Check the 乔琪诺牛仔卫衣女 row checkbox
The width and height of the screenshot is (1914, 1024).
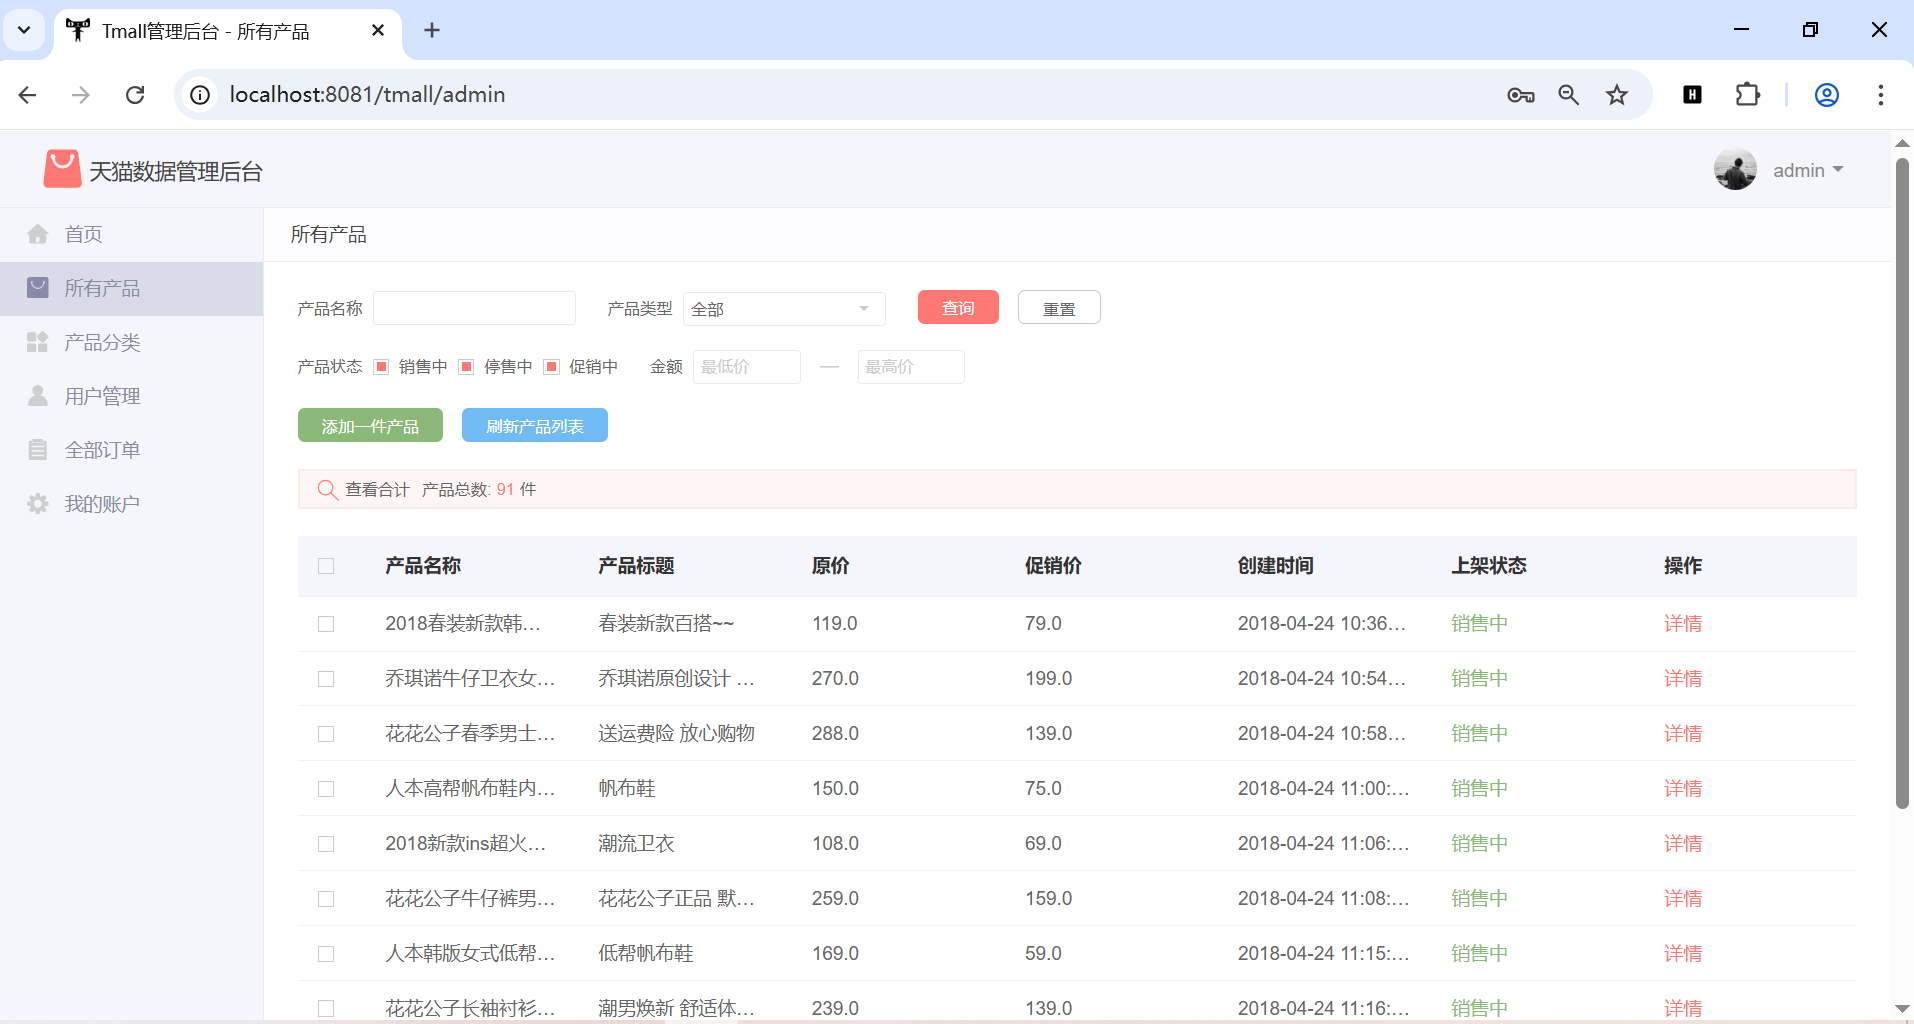[x=326, y=679]
